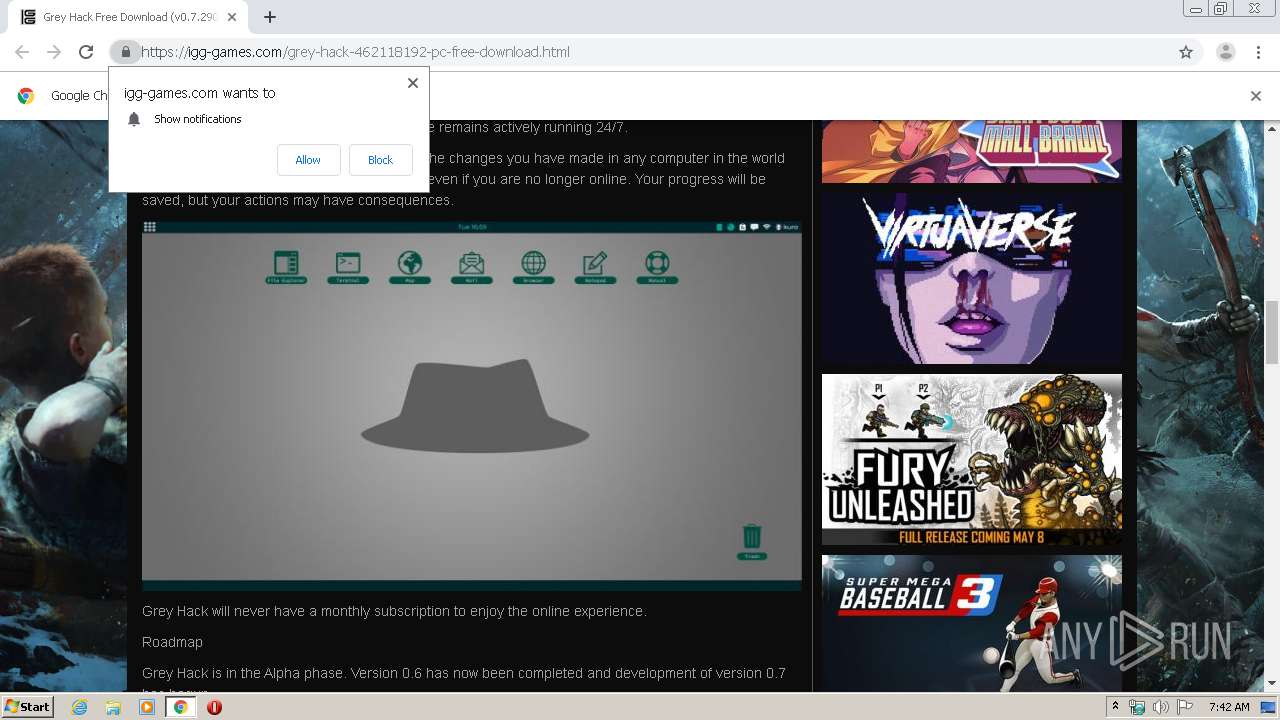Image resolution: width=1280 pixels, height=720 pixels.
Task: Open the Windows Start menu
Action: click(x=27, y=706)
